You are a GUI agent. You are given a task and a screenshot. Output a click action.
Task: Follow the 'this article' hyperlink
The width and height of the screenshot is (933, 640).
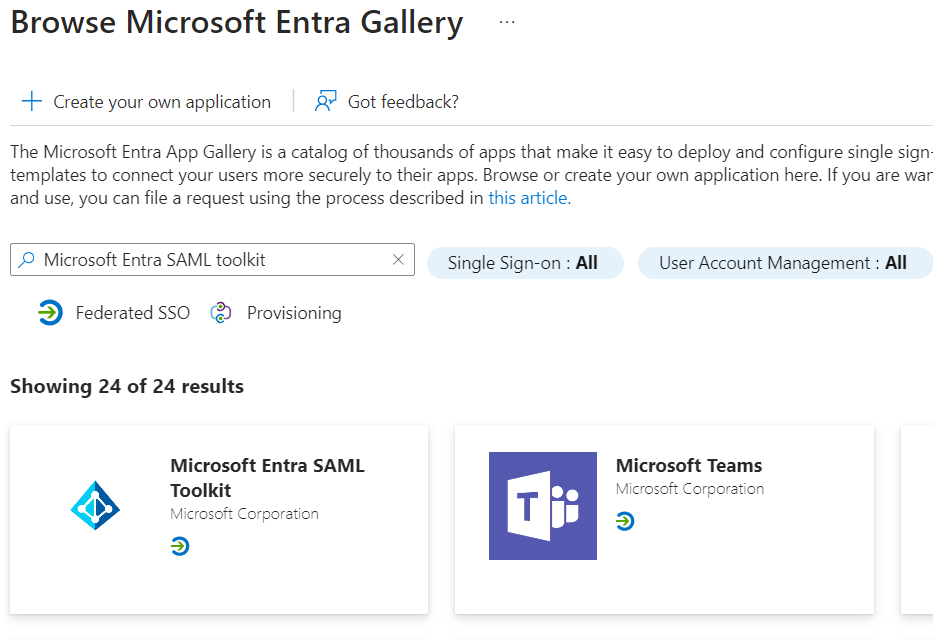click(530, 198)
